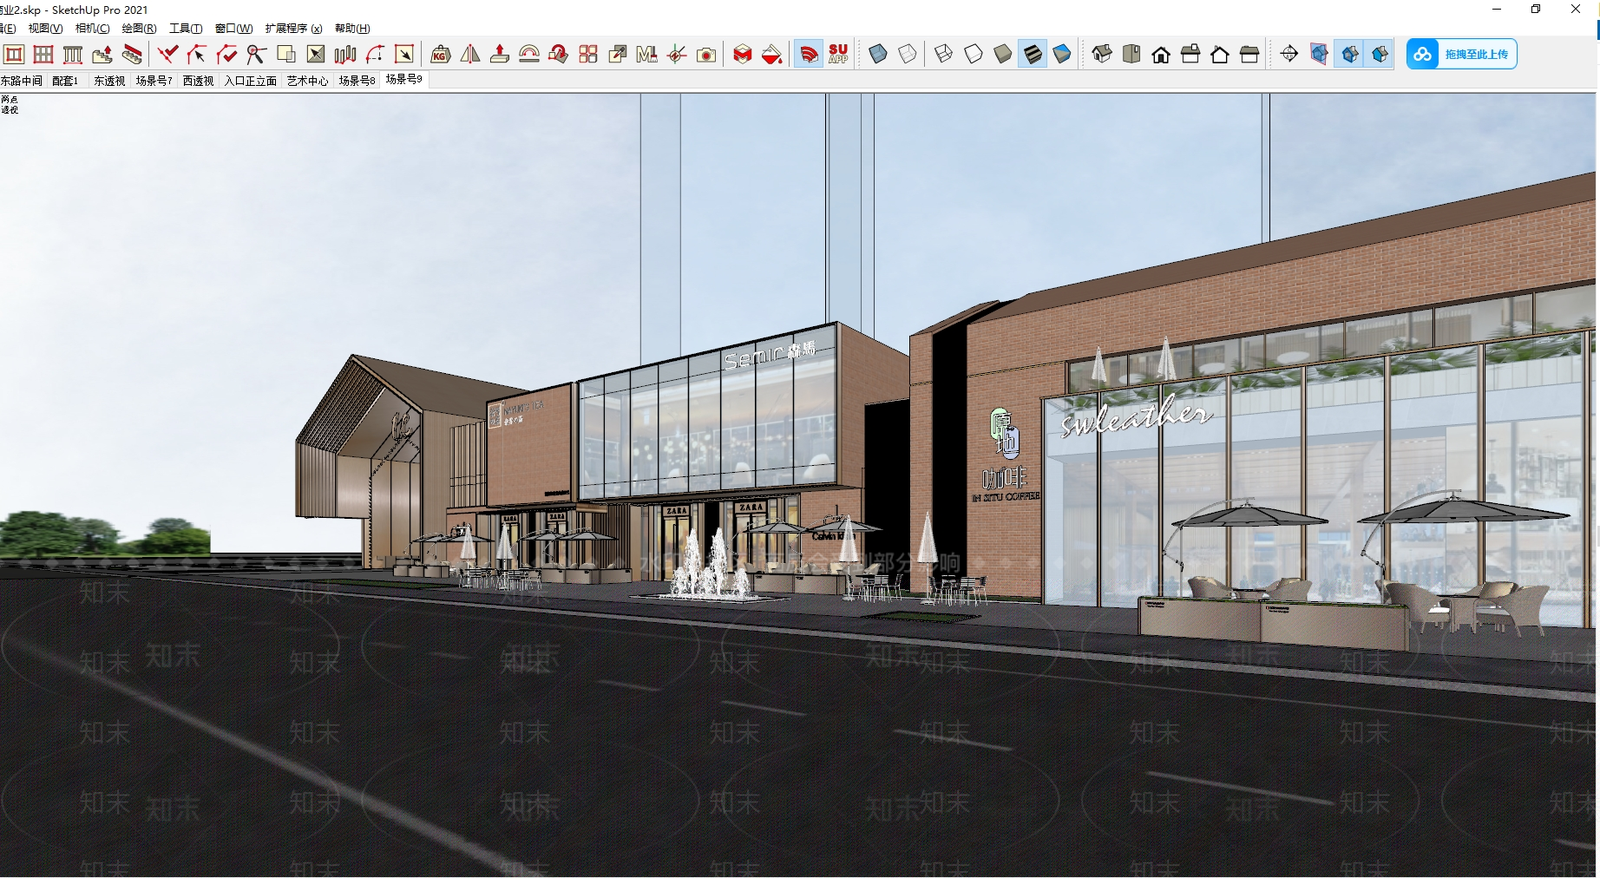Switch to wireframe face style
The image size is (1600, 878).
[x=944, y=54]
